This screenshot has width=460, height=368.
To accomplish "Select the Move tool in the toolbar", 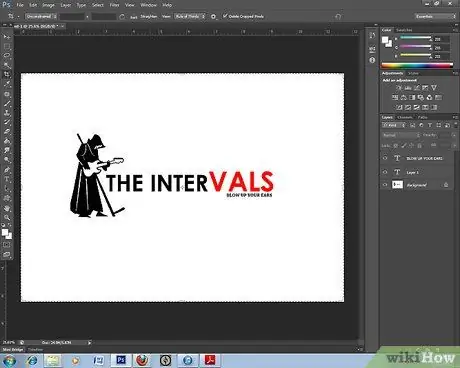I will [7, 37].
